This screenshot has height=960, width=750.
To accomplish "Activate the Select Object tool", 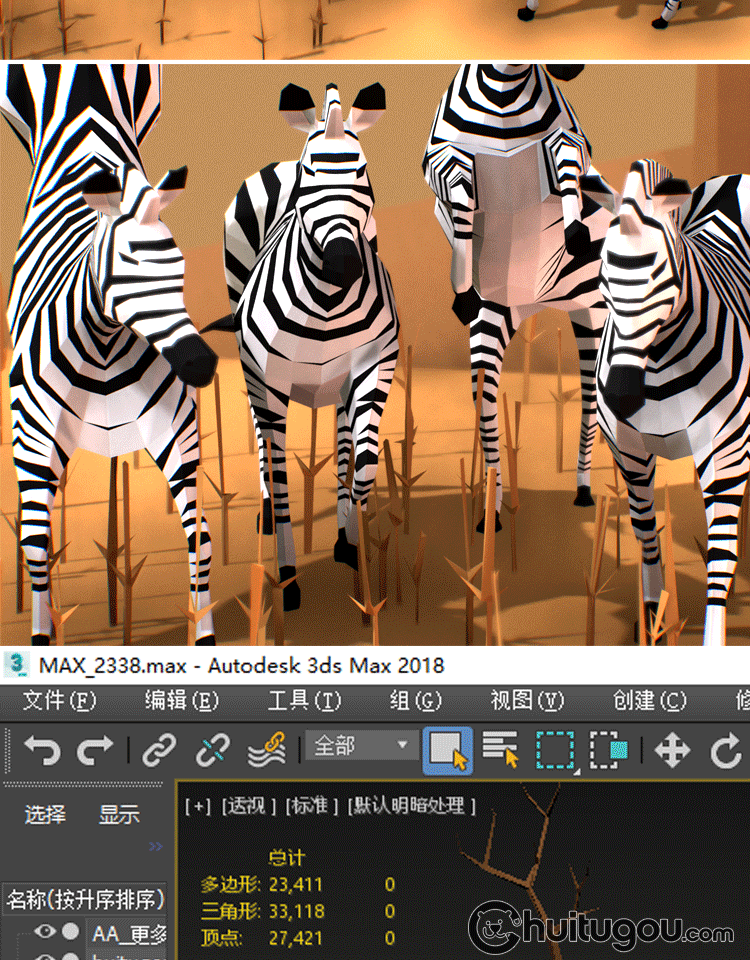I will click(x=447, y=750).
